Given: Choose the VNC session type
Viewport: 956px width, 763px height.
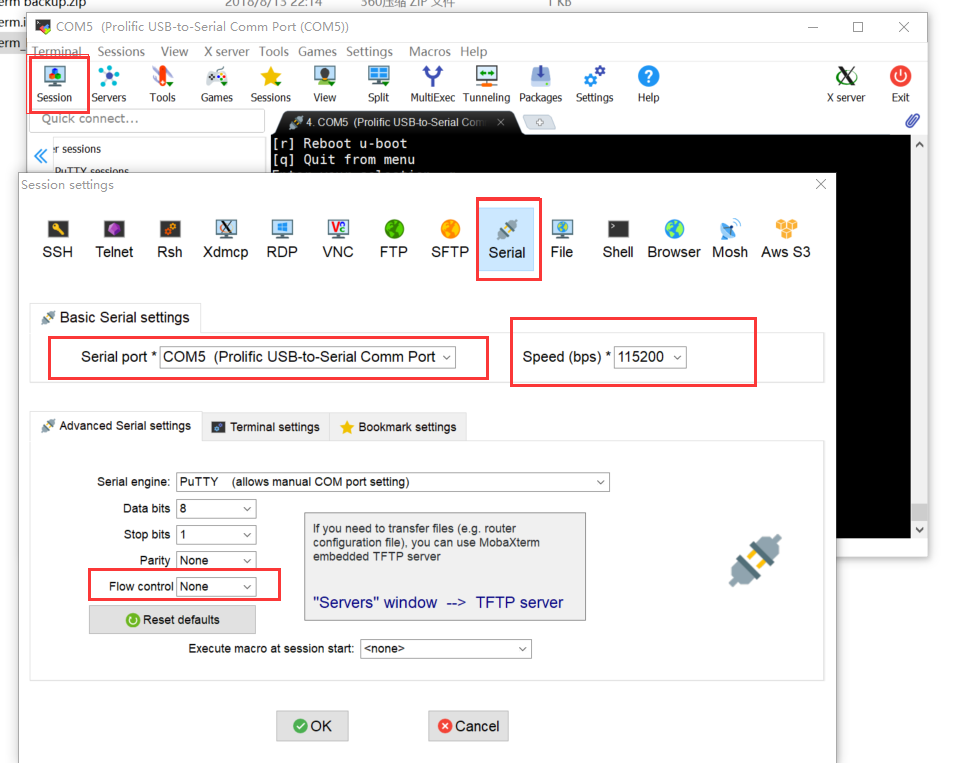Looking at the screenshot, I should pos(338,239).
